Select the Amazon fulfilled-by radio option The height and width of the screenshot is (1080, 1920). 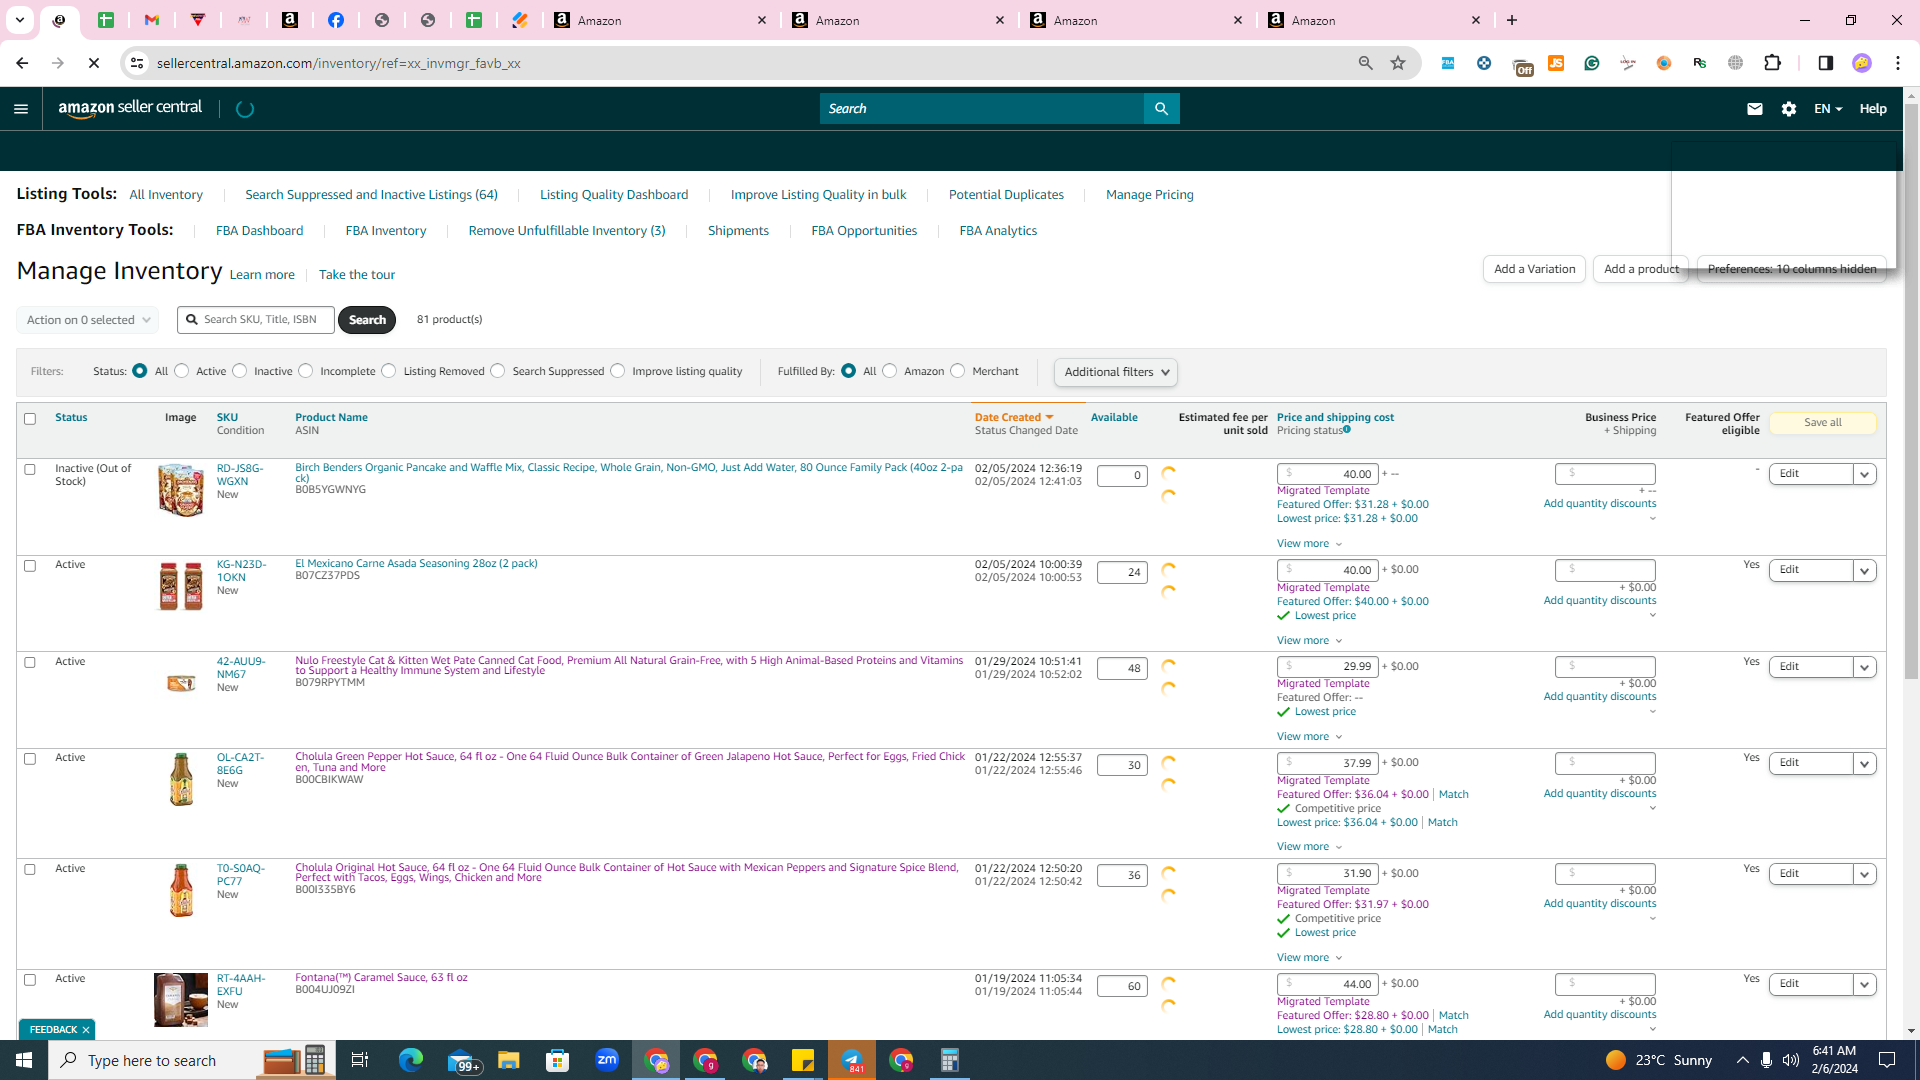tap(890, 371)
